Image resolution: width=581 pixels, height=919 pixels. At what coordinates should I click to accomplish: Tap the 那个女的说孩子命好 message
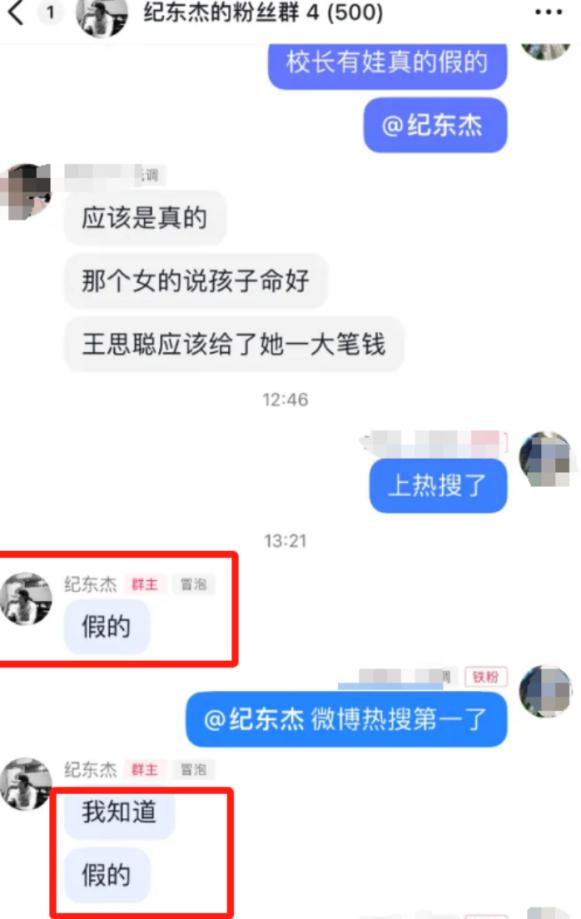[195, 281]
